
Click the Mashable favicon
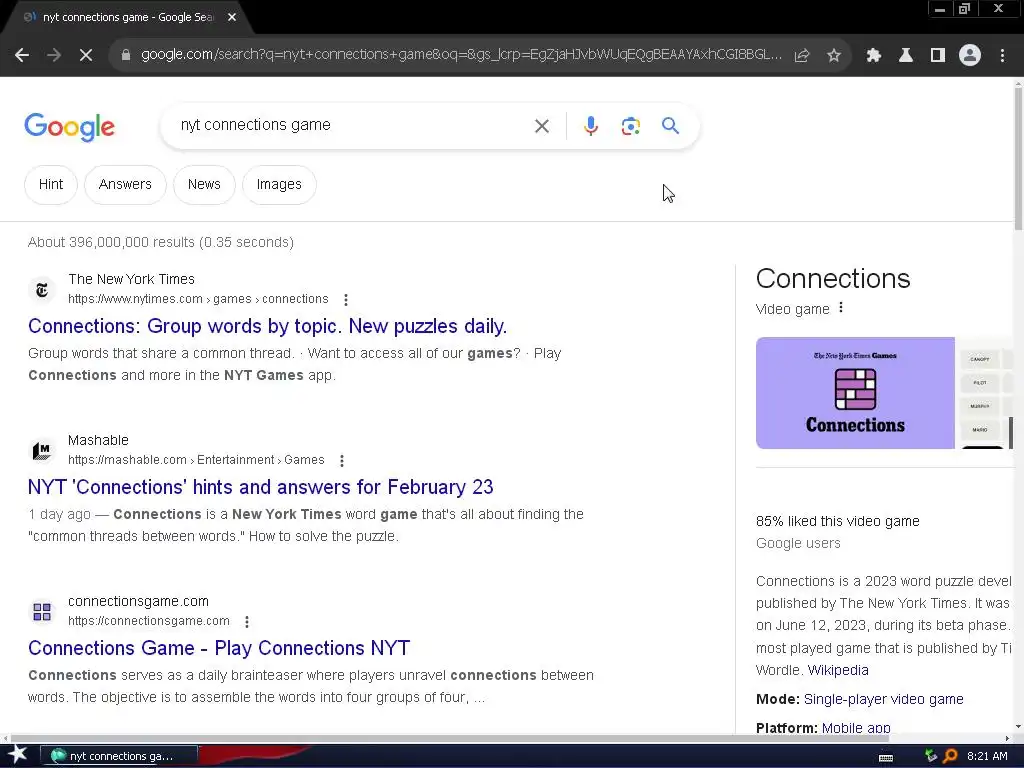(x=42, y=451)
